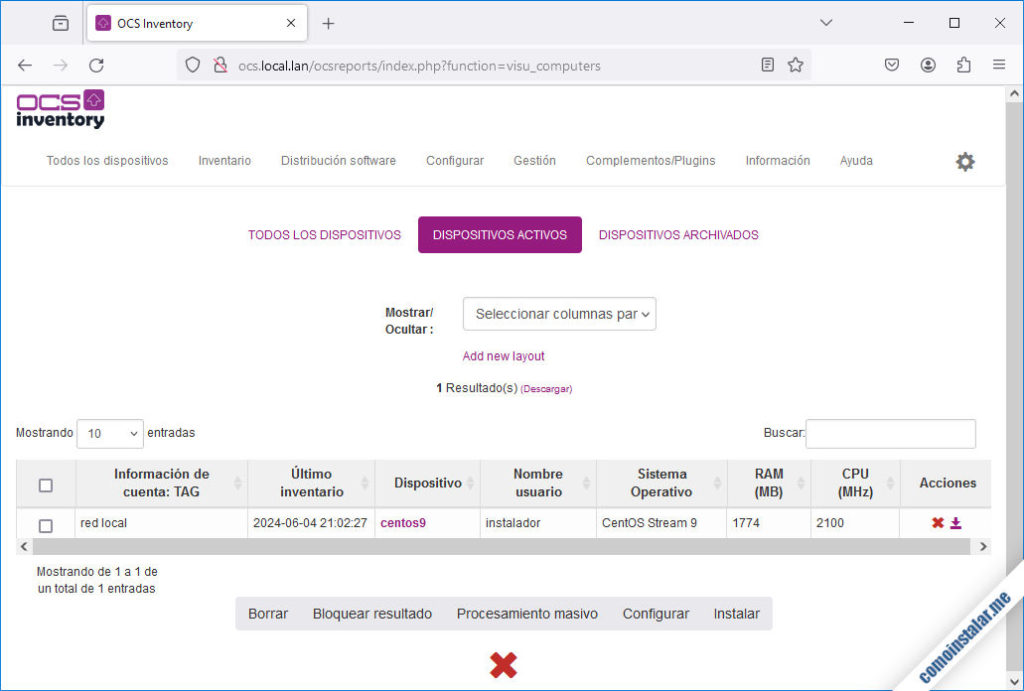This screenshot has width=1024, height=691.
Task: Click the Procesamiento masivo button
Action: pos(527,614)
